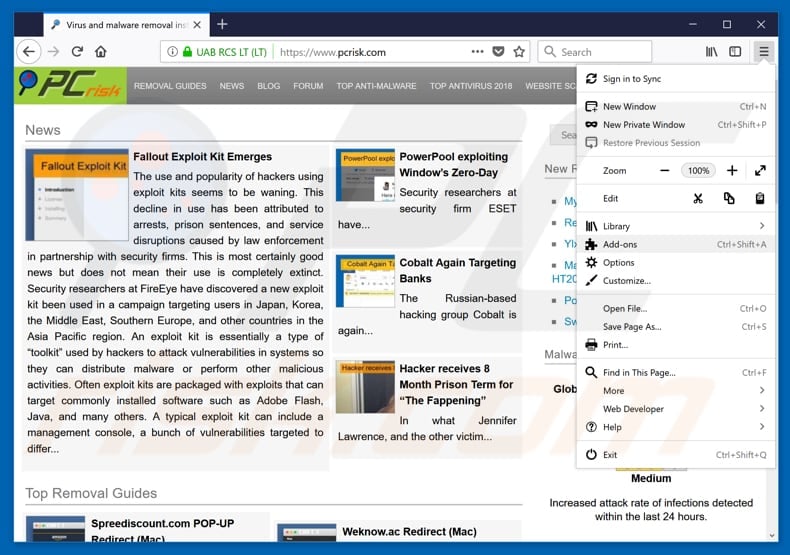790x555 pixels.
Task: Open a New Private Window
Action: [676, 124]
